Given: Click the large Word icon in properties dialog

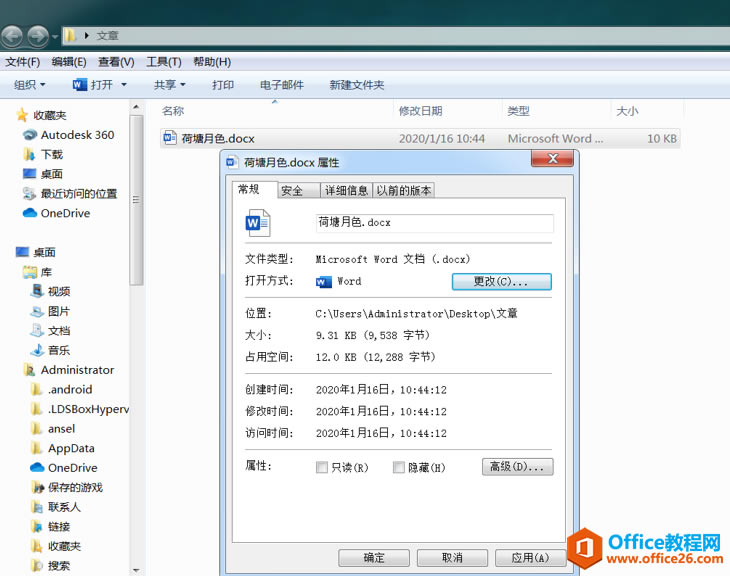Looking at the screenshot, I should coord(257,223).
